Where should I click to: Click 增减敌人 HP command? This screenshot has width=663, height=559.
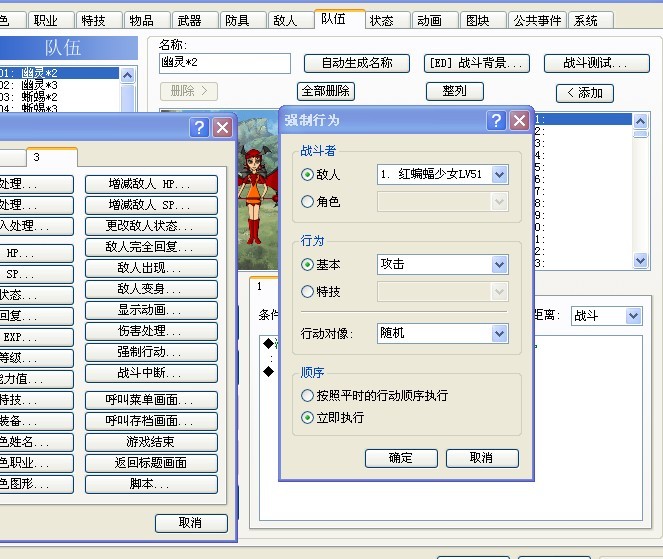click(151, 184)
